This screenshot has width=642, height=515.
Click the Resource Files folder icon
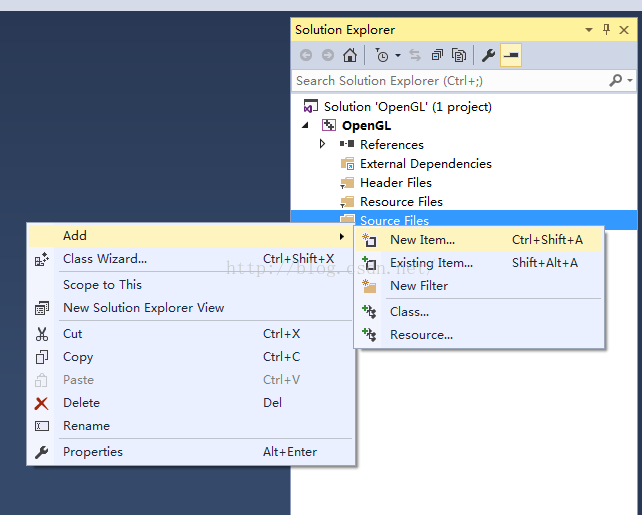pos(347,202)
